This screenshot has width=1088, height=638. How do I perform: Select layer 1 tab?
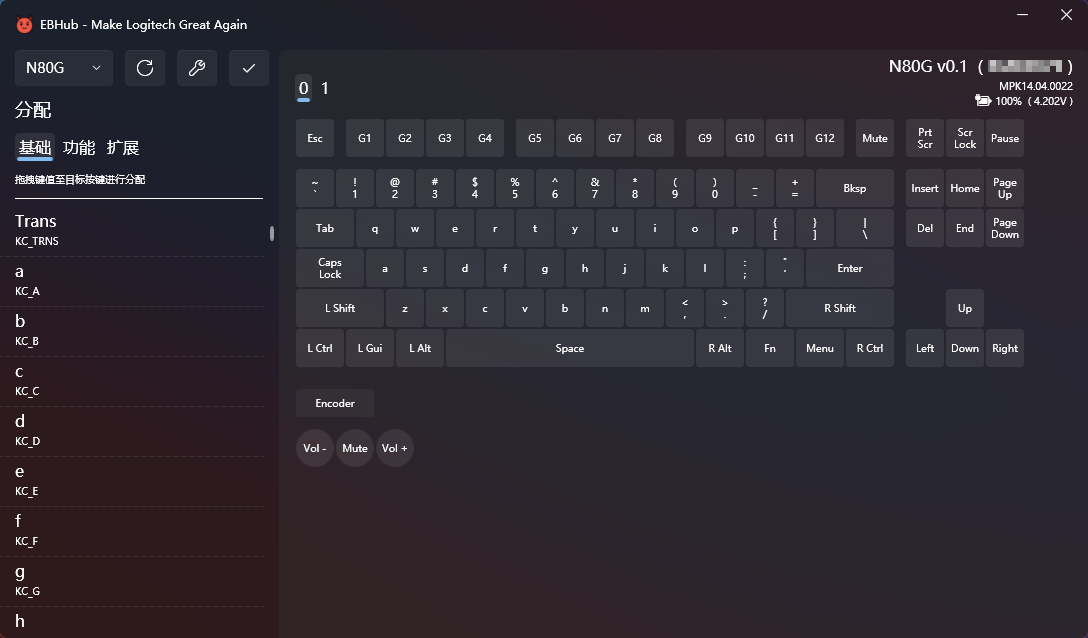pyautogui.click(x=325, y=89)
